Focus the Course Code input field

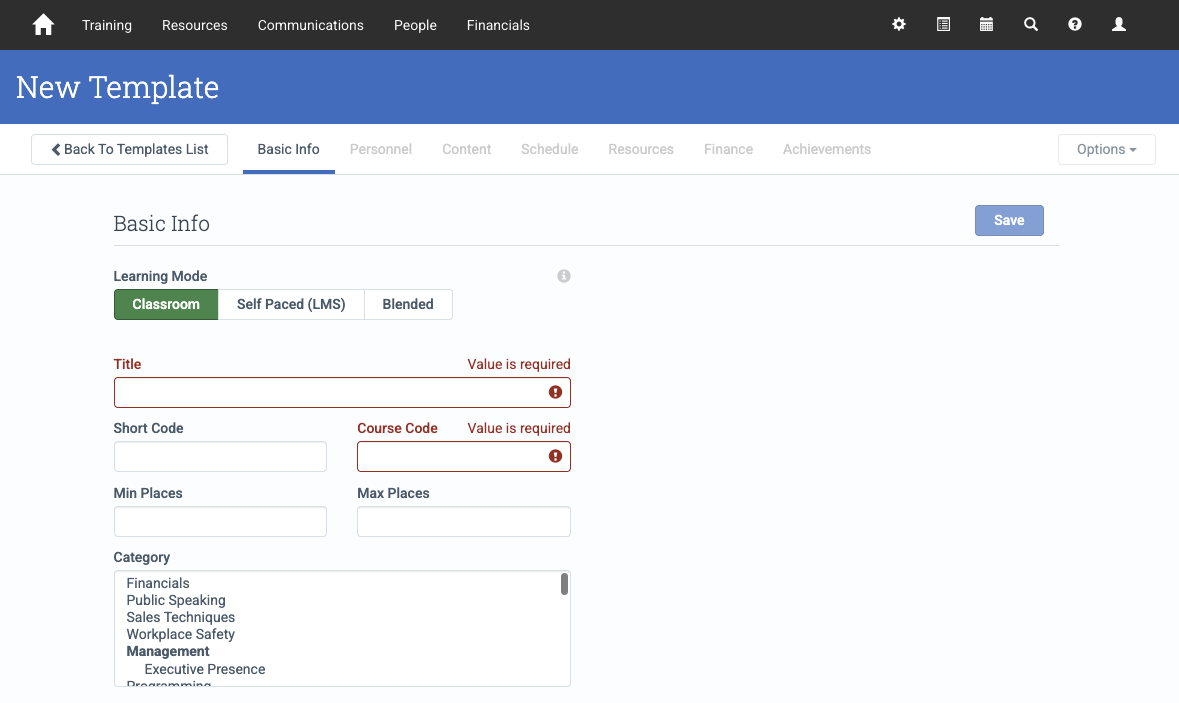pos(464,456)
